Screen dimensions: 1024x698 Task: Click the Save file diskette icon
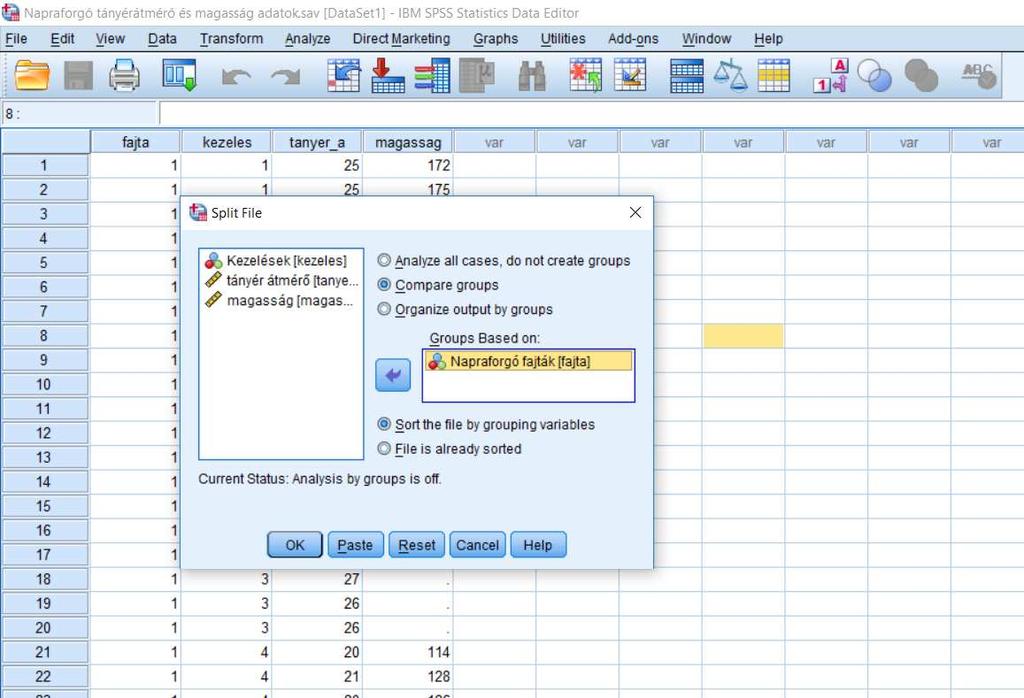pos(78,75)
